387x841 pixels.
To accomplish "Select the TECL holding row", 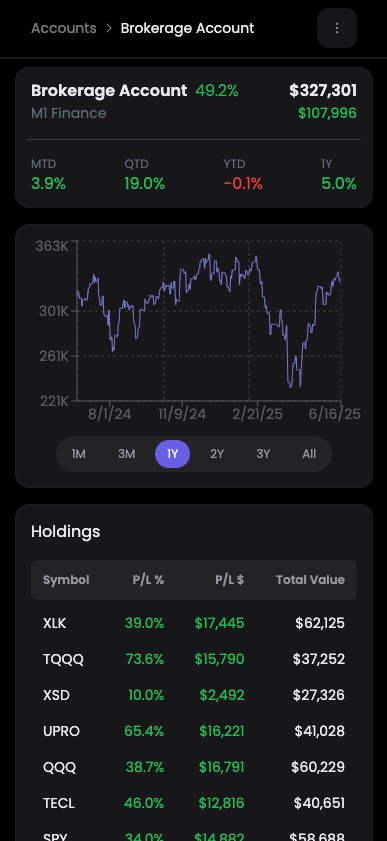I will (x=194, y=803).
